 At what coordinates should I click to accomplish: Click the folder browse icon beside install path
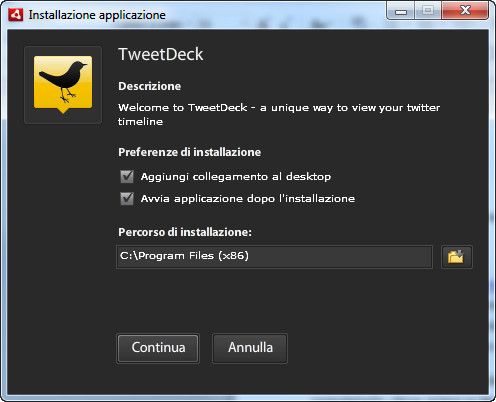(x=456, y=257)
